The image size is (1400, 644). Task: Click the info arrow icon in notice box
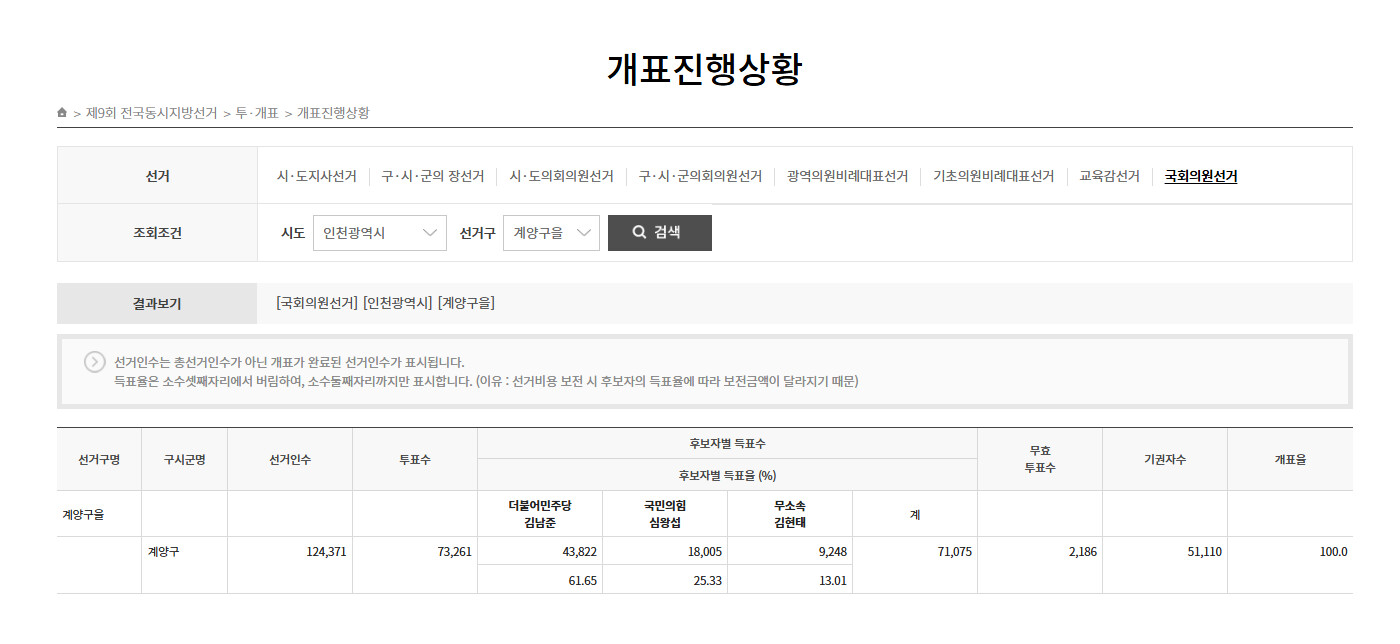tap(95, 362)
